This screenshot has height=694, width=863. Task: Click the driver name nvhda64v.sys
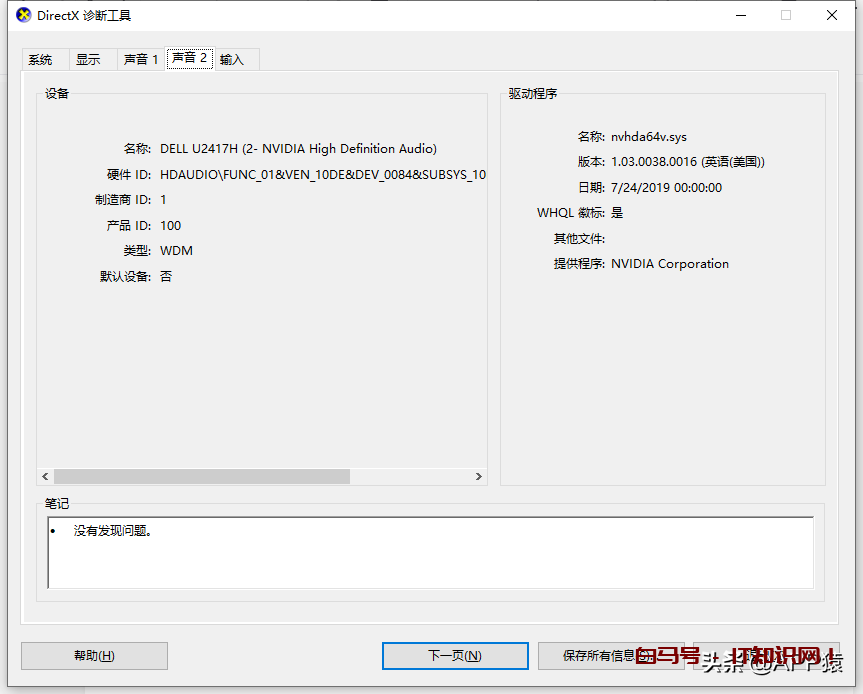(649, 137)
